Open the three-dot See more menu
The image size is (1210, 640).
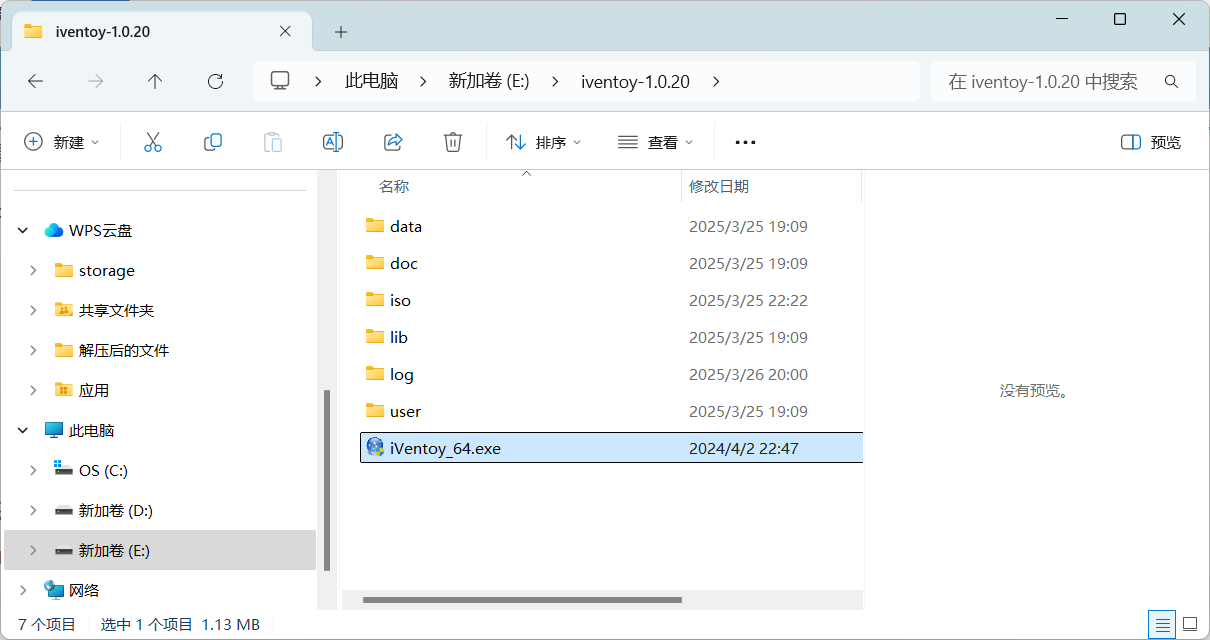pos(745,142)
